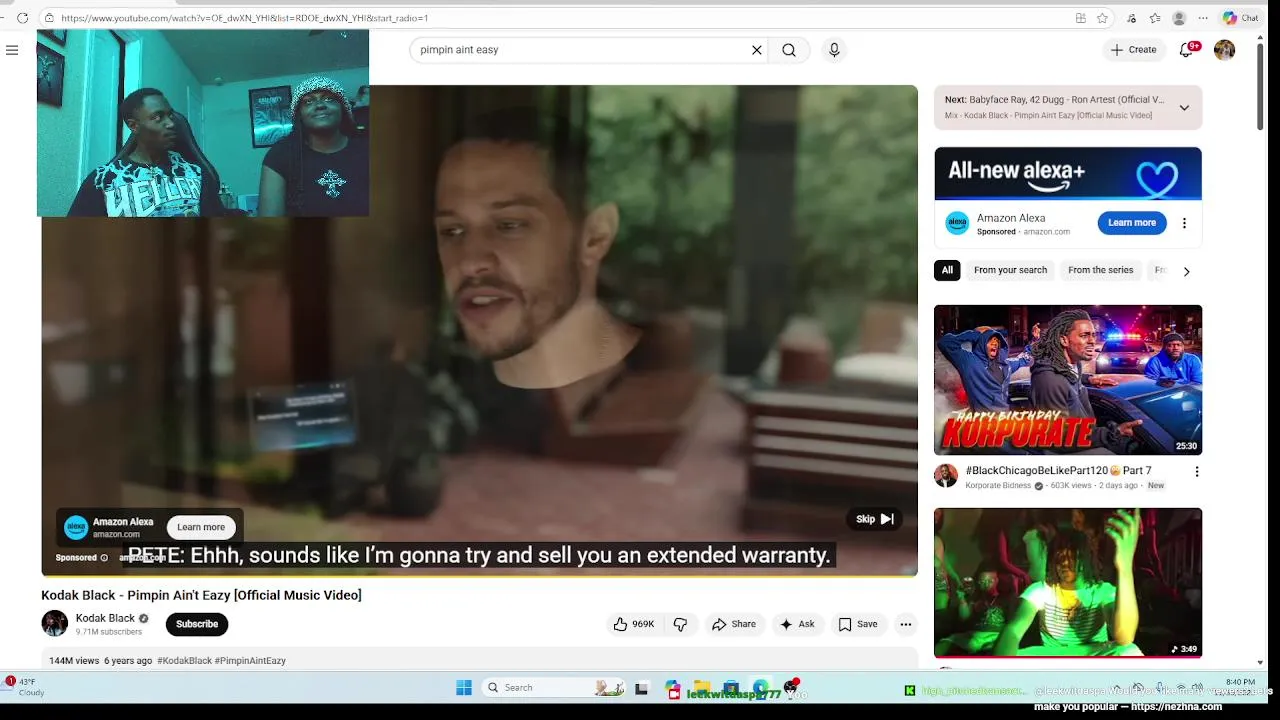Open options for #BlackChicagoBeLike video
The width and height of the screenshot is (1280, 720).
[x=1196, y=471]
